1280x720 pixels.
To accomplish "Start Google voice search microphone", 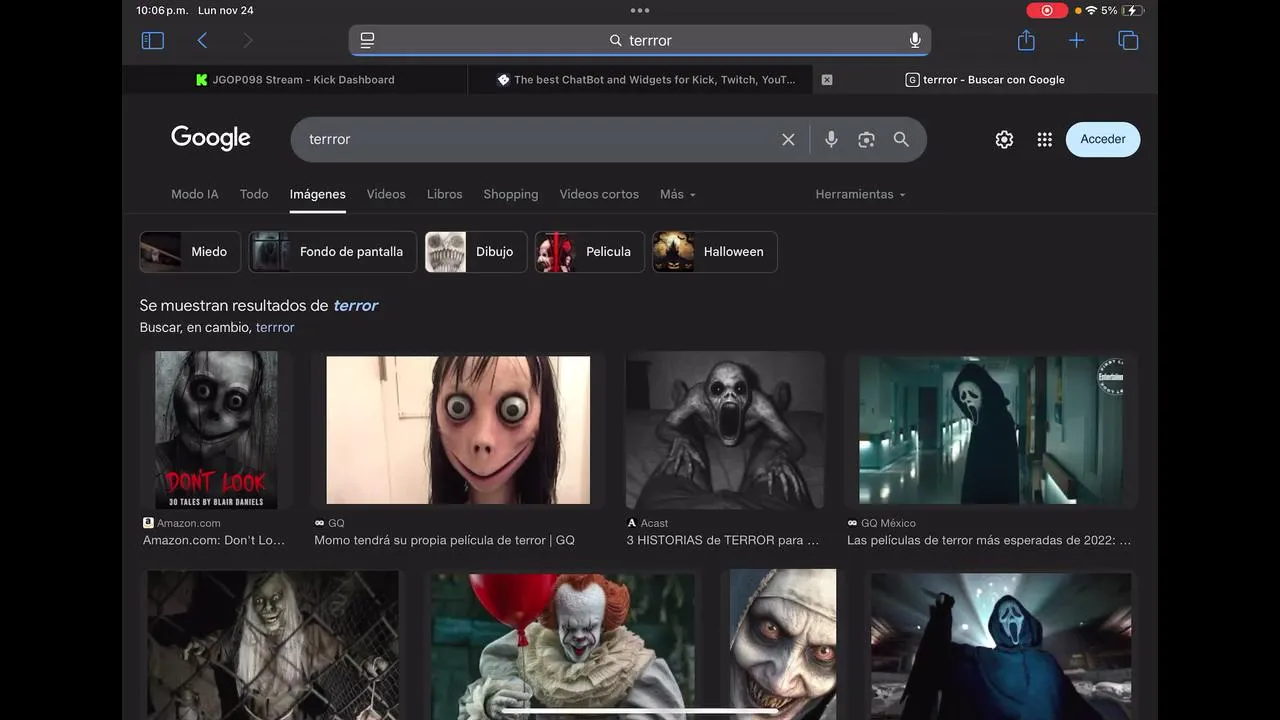I will coord(831,140).
